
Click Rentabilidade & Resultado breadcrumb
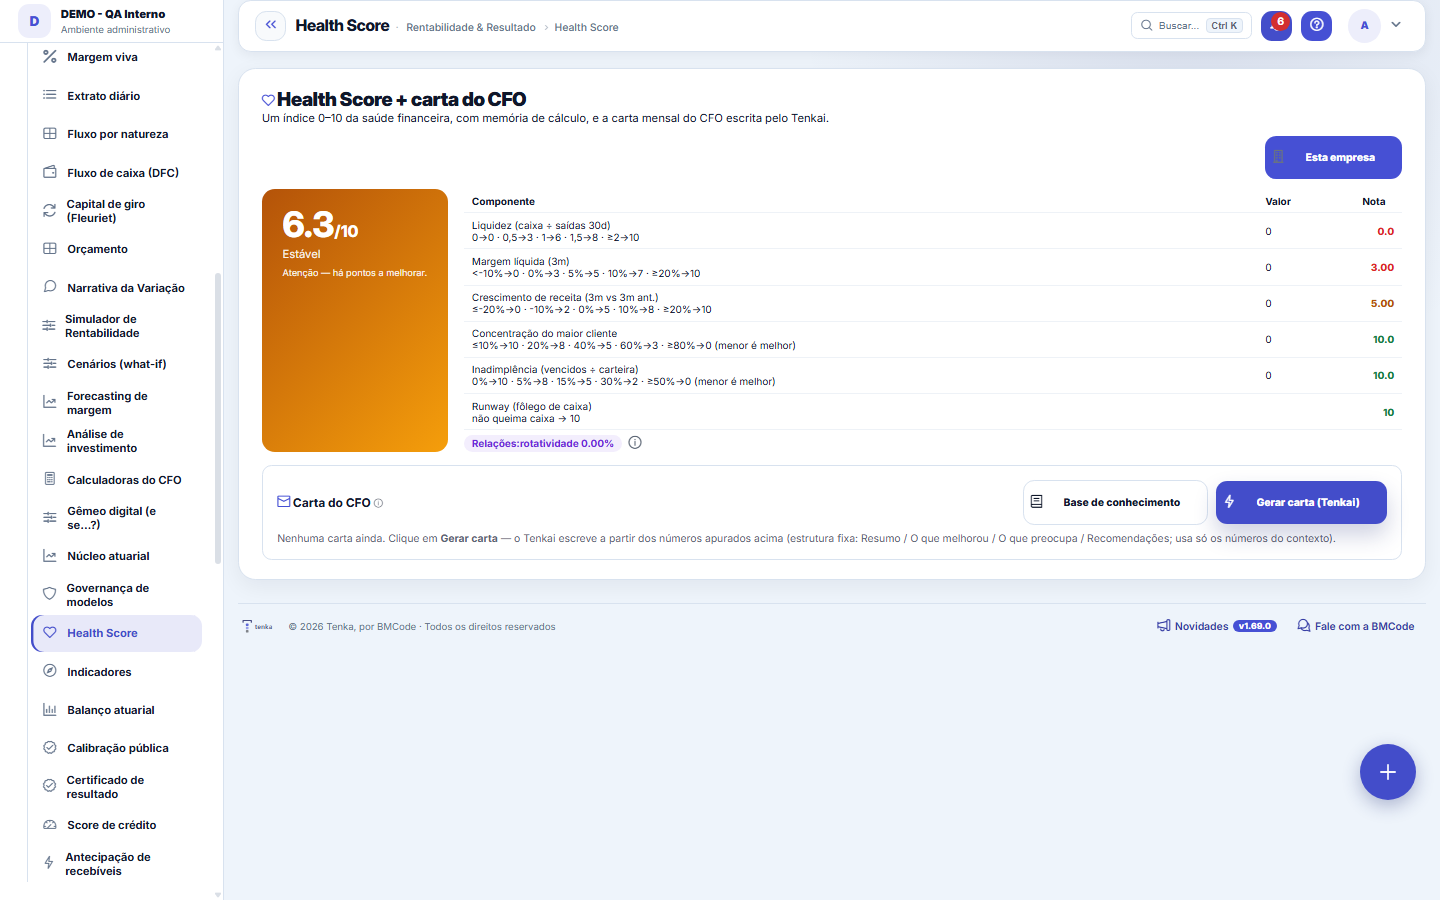[471, 27]
